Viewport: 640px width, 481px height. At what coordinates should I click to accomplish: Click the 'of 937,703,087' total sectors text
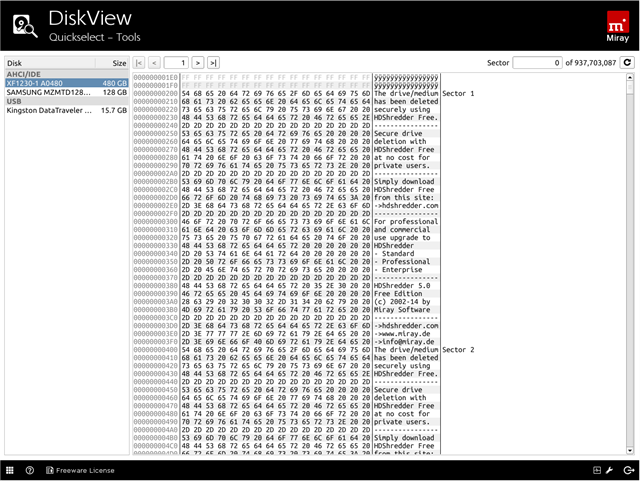pos(590,63)
